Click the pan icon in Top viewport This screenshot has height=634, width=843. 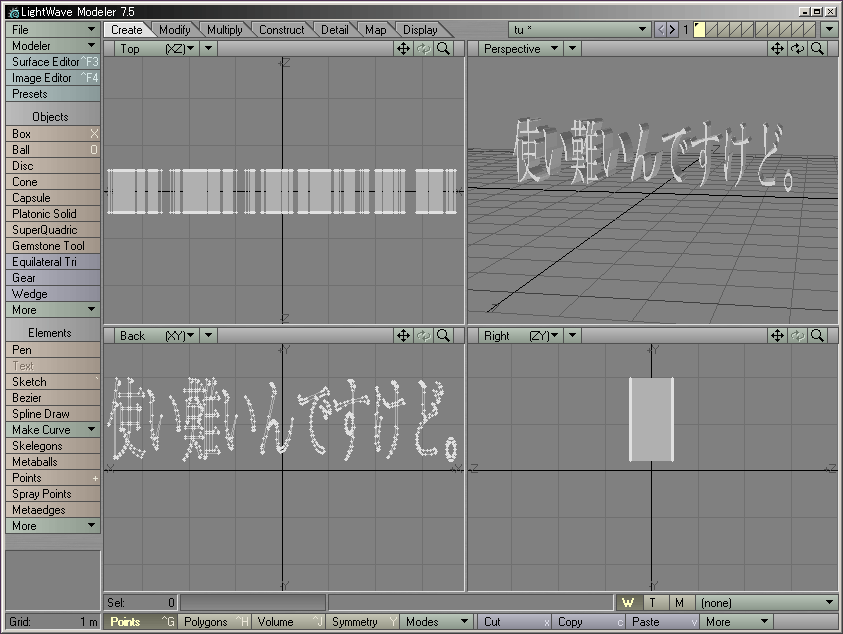coord(403,48)
